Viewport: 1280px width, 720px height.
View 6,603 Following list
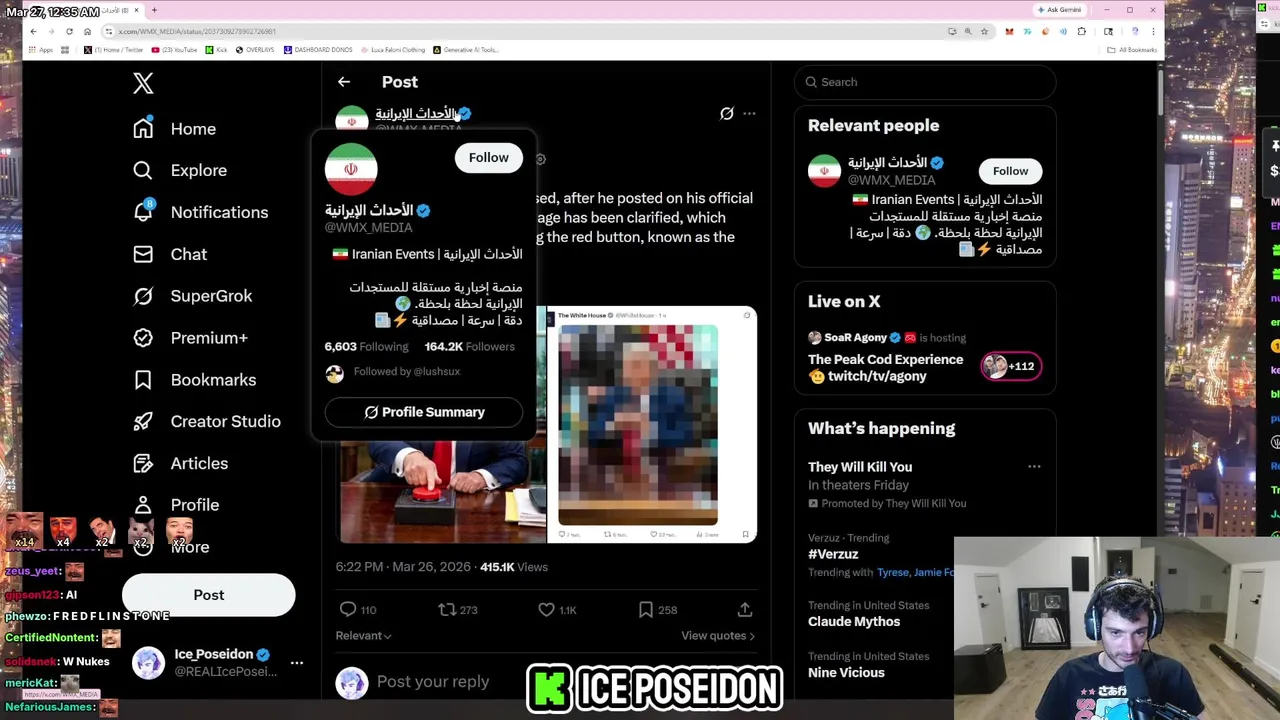[x=366, y=346]
